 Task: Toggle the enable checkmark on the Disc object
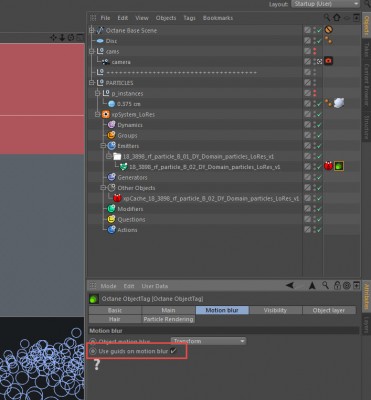[319, 41]
